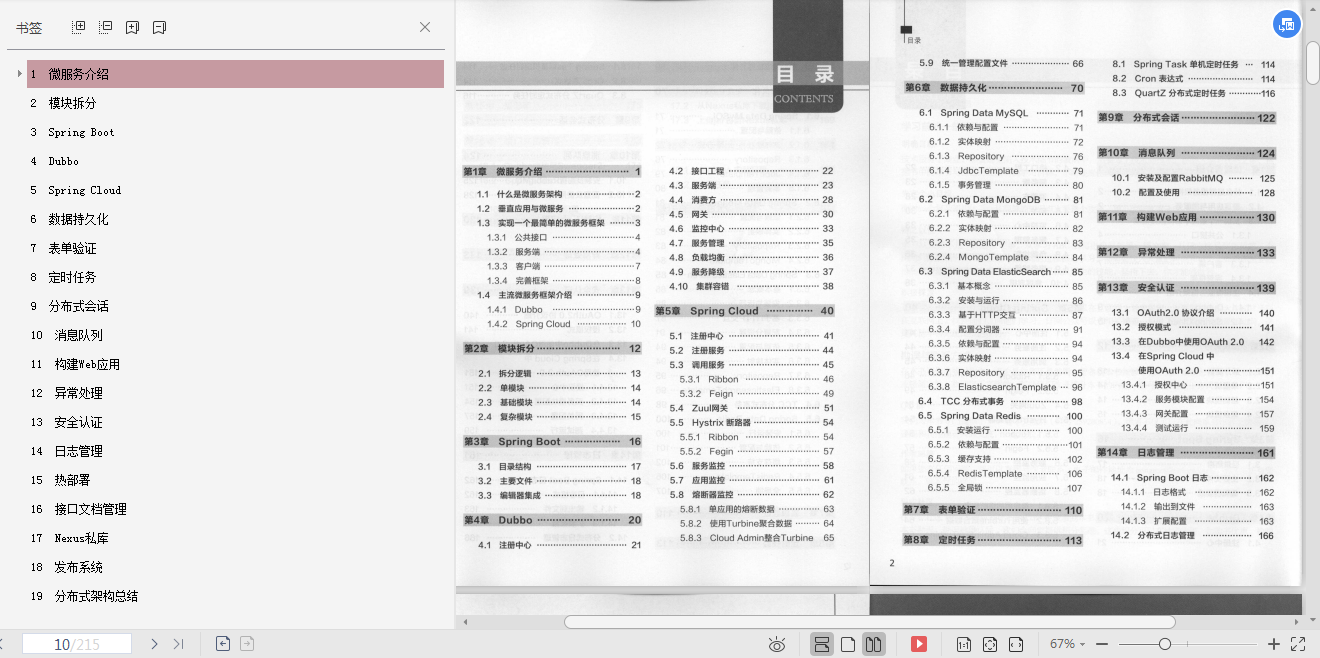Viewport: 1320px width, 658px height.
Task: Open bookmark 11 构建Web应用
Action: pyautogui.click(x=235, y=364)
